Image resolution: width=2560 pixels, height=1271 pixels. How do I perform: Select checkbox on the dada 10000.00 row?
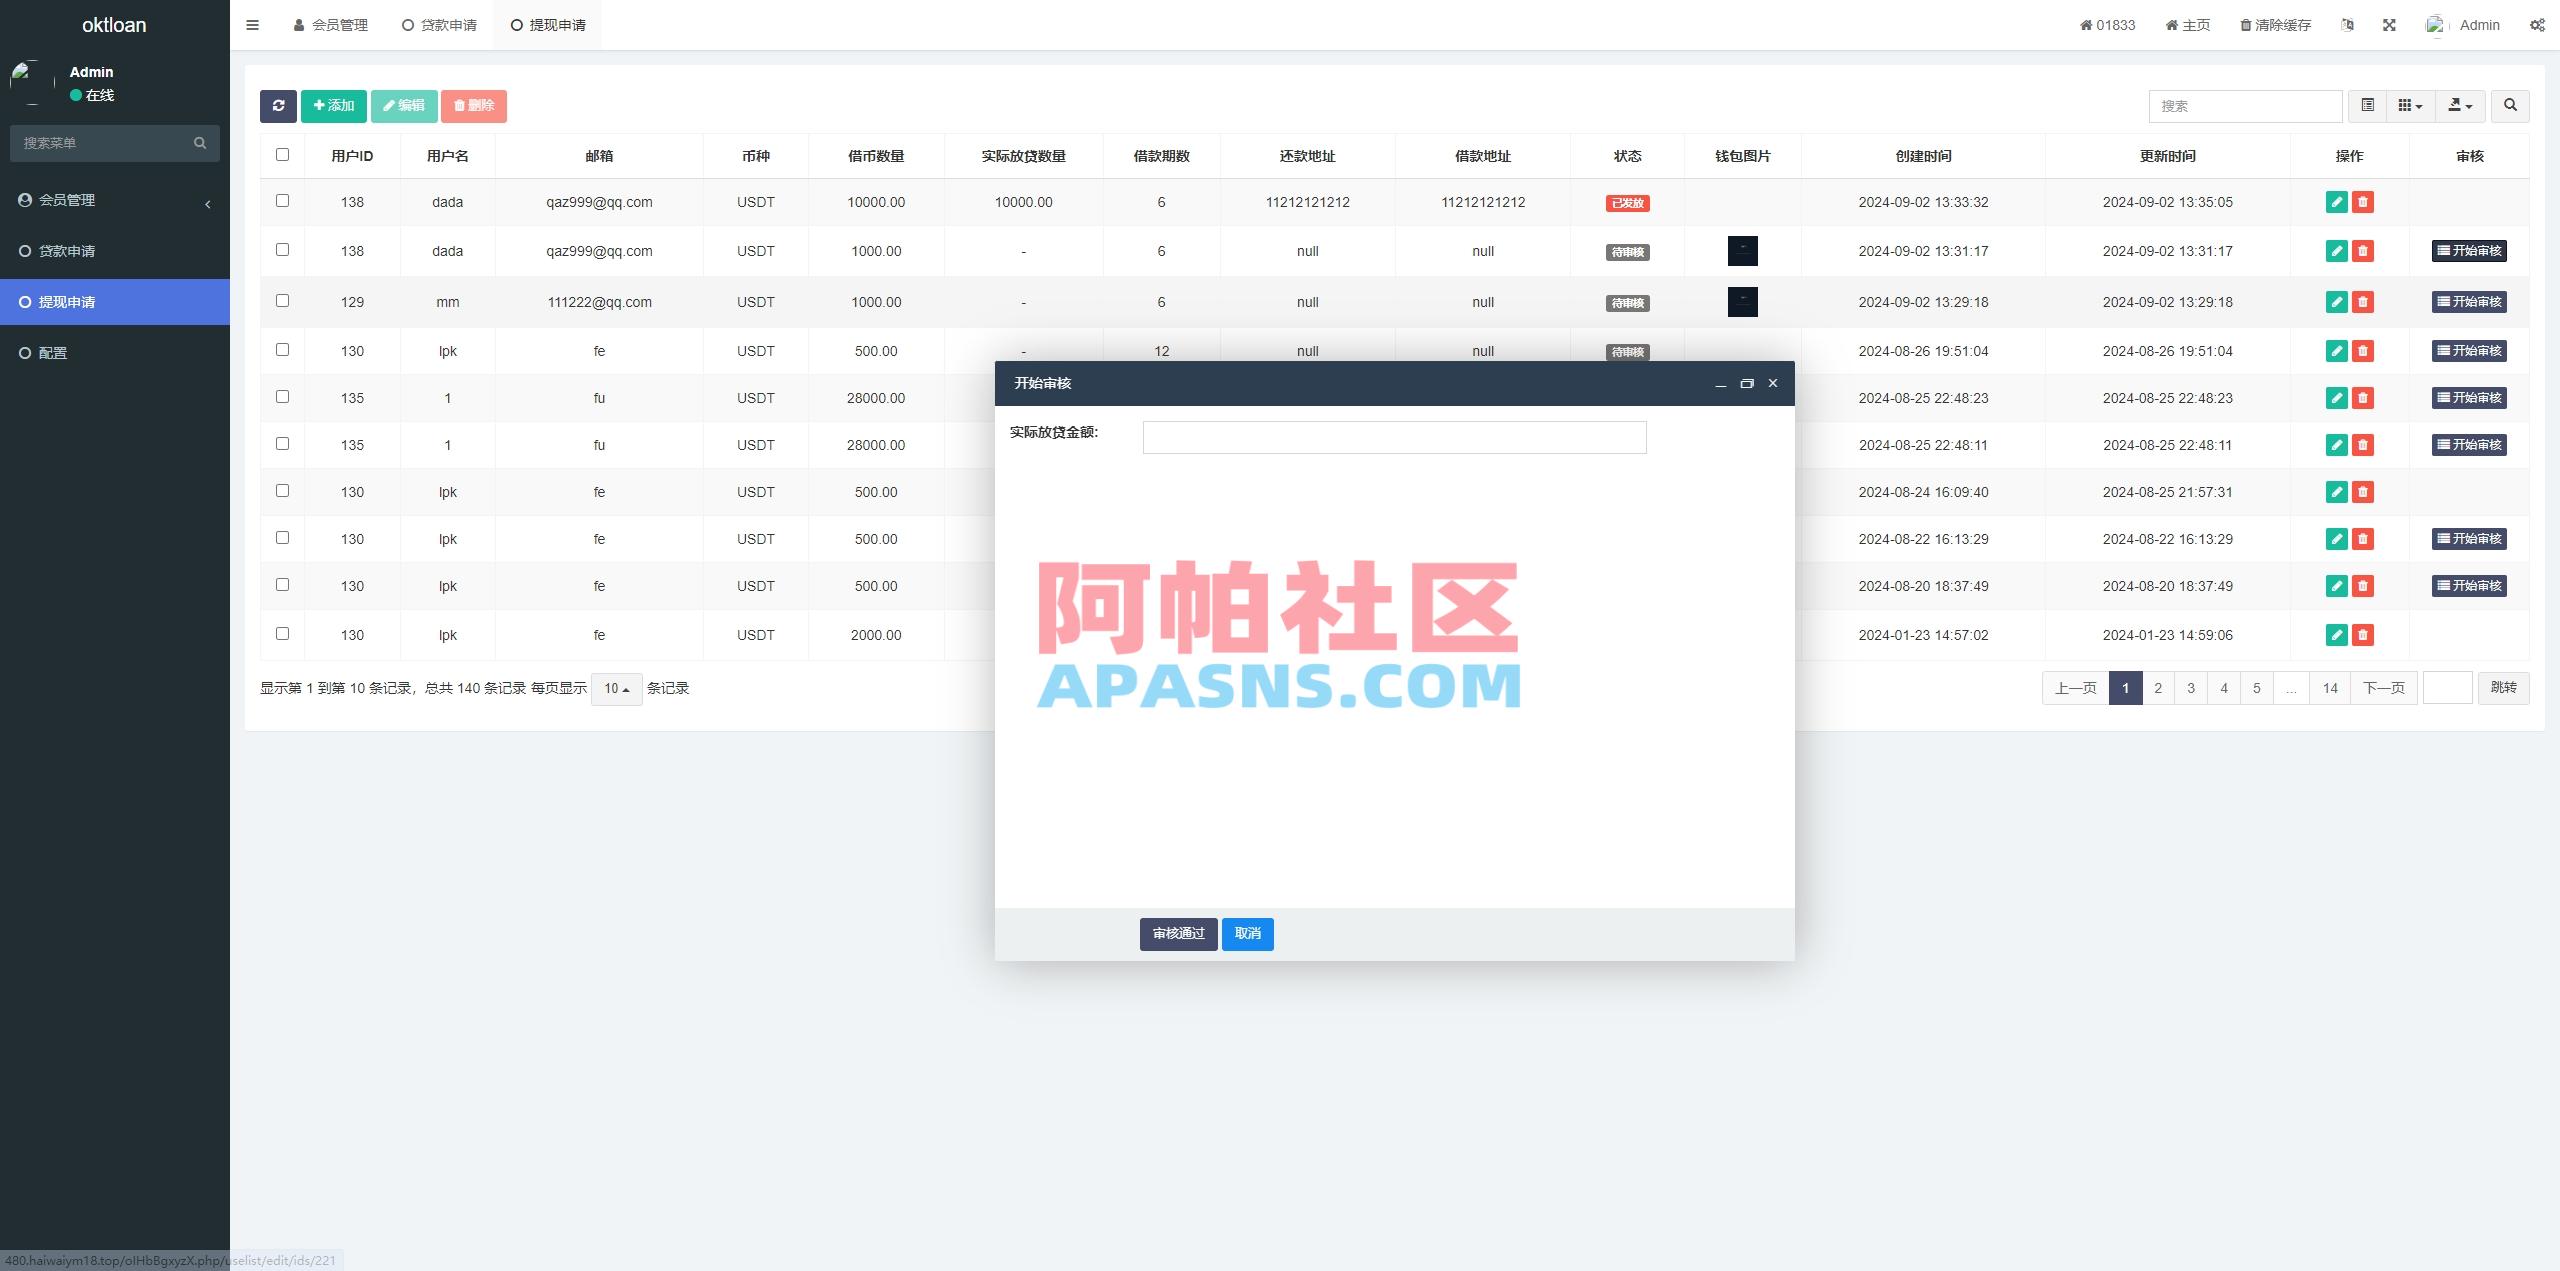tap(282, 200)
